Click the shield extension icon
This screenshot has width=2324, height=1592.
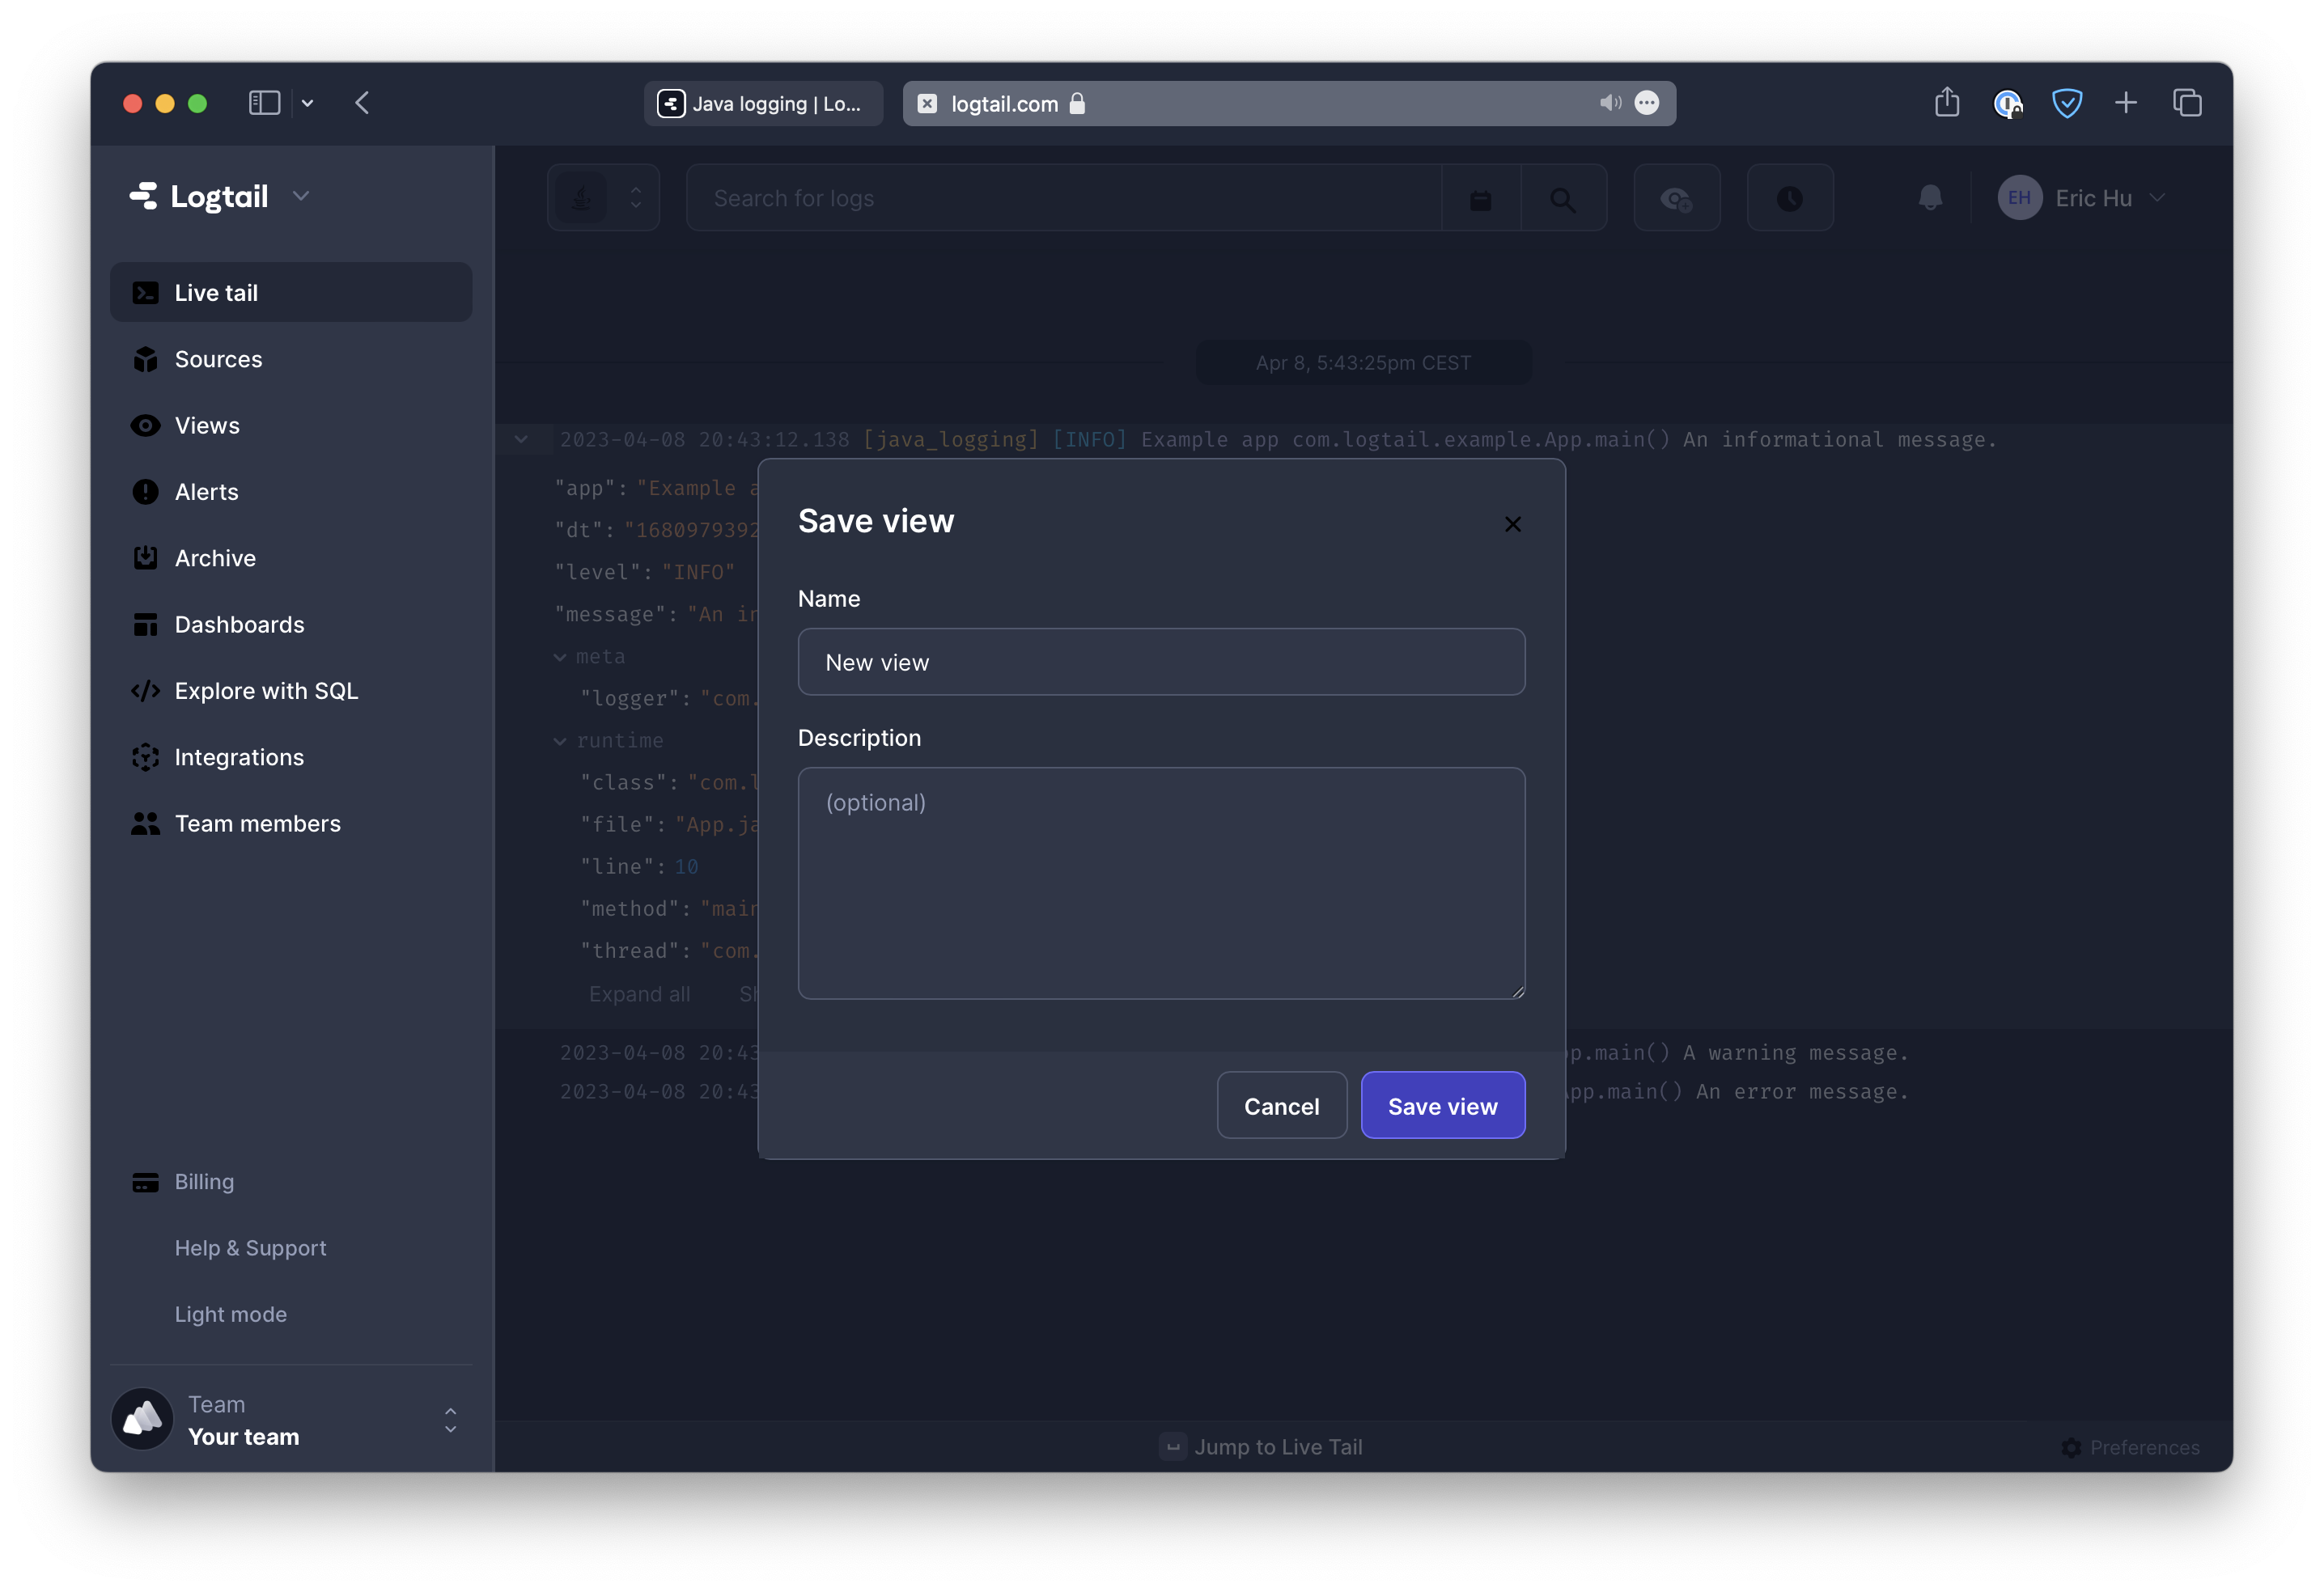click(x=2066, y=102)
